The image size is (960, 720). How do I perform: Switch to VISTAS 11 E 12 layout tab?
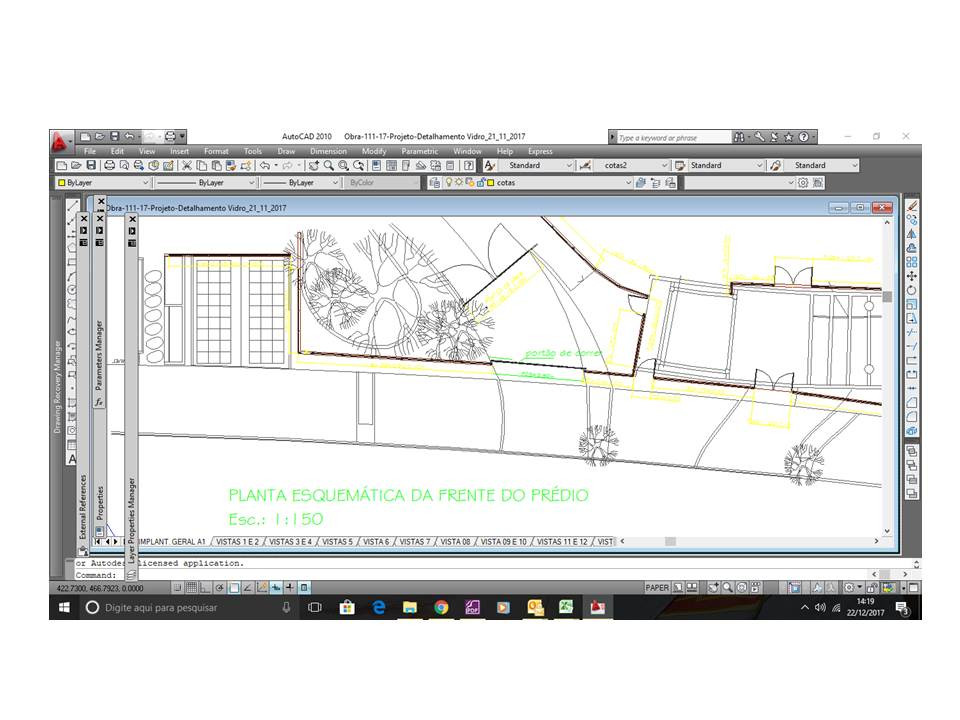click(562, 542)
